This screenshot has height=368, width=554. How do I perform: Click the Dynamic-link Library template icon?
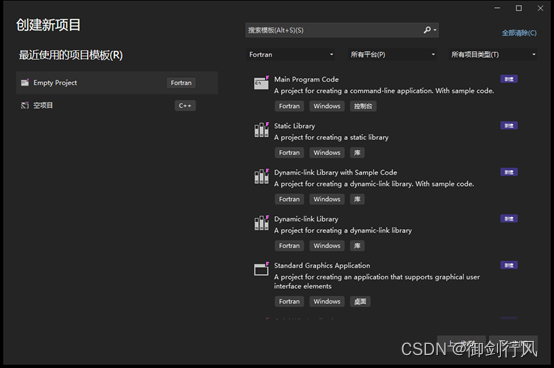(x=261, y=223)
